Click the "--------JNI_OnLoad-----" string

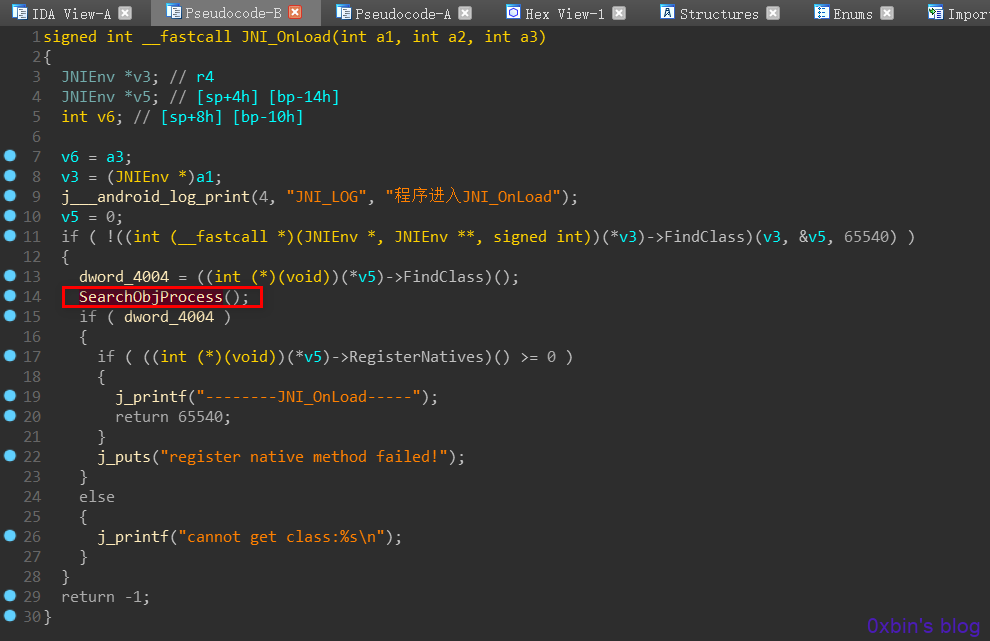click(309, 397)
